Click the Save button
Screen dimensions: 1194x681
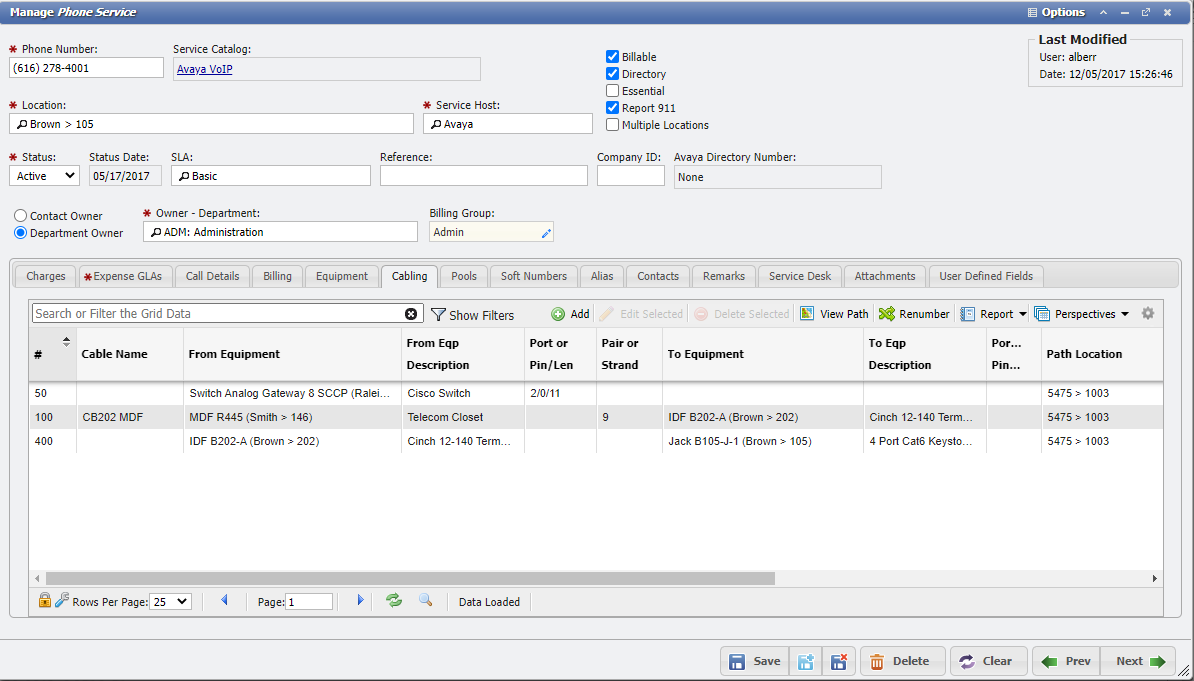755,661
